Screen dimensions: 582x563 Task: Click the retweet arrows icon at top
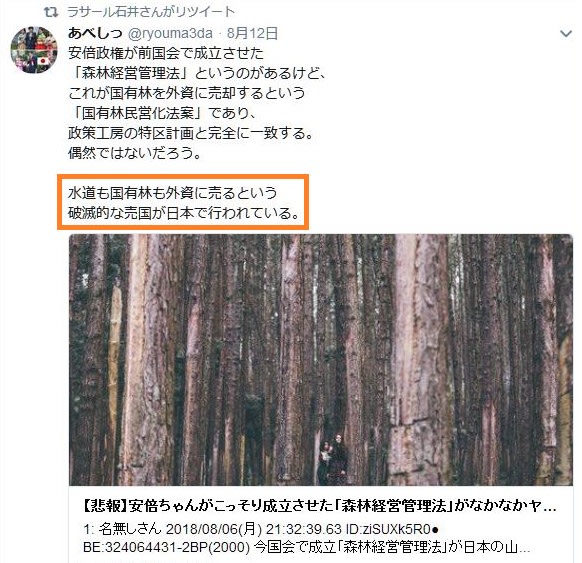(50, 12)
